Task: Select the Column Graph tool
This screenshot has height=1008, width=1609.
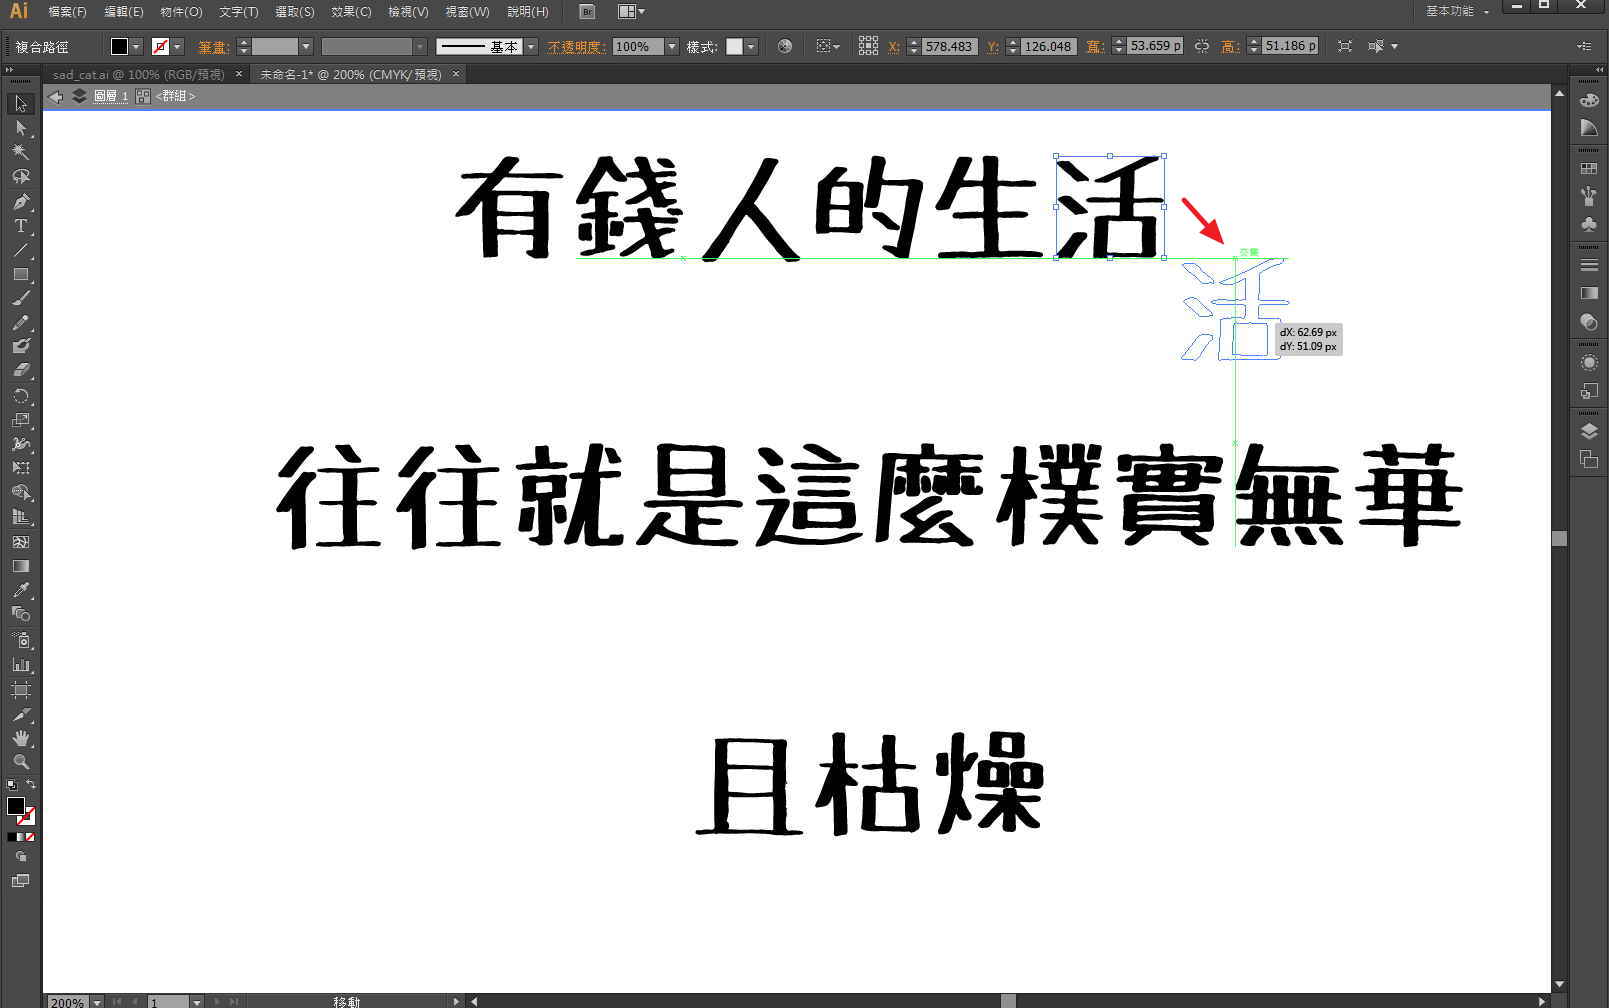Action: tap(21, 664)
